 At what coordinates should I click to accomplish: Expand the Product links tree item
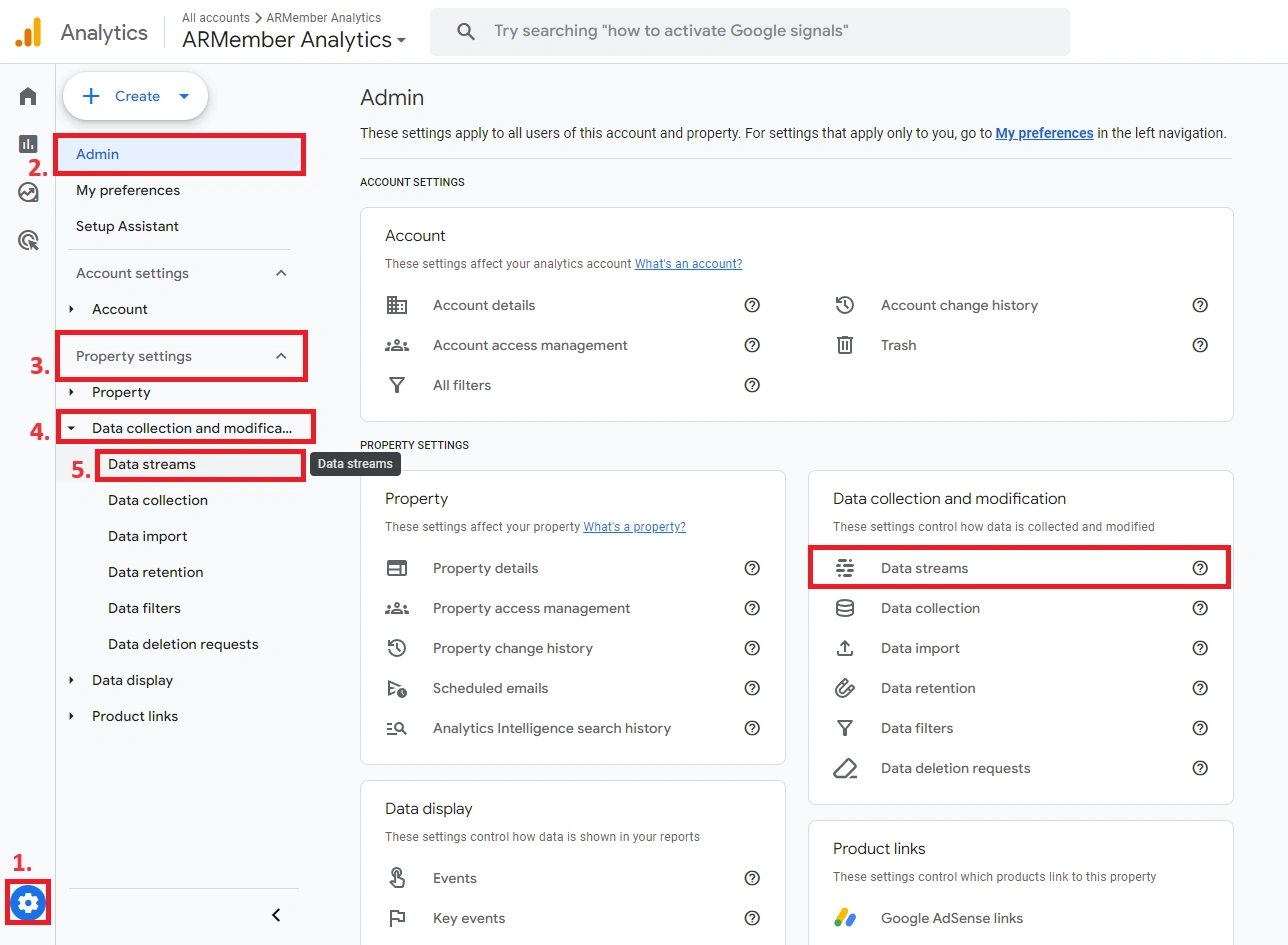(x=72, y=716)
